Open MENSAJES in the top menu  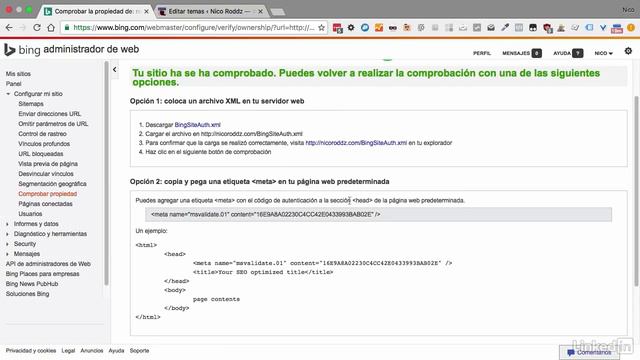click(522, 53)
